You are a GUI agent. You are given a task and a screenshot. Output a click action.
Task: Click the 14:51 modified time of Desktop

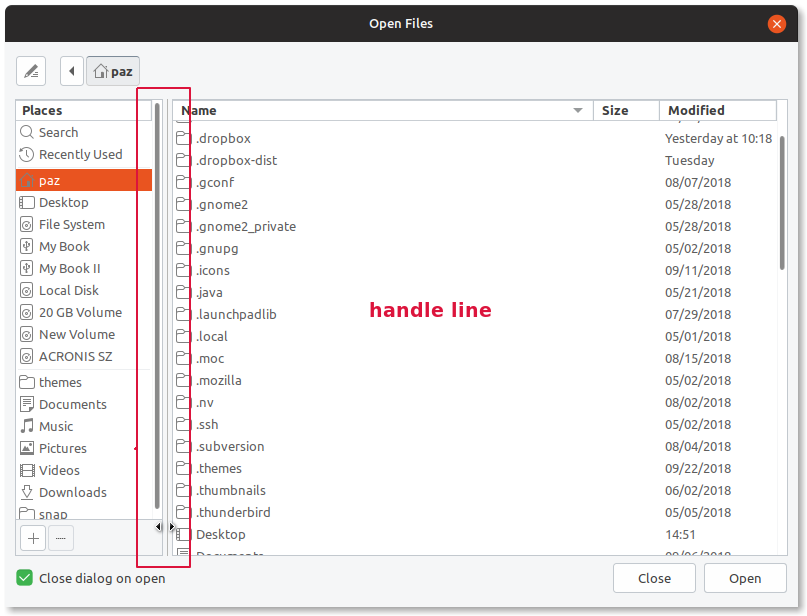click(680, 535)
